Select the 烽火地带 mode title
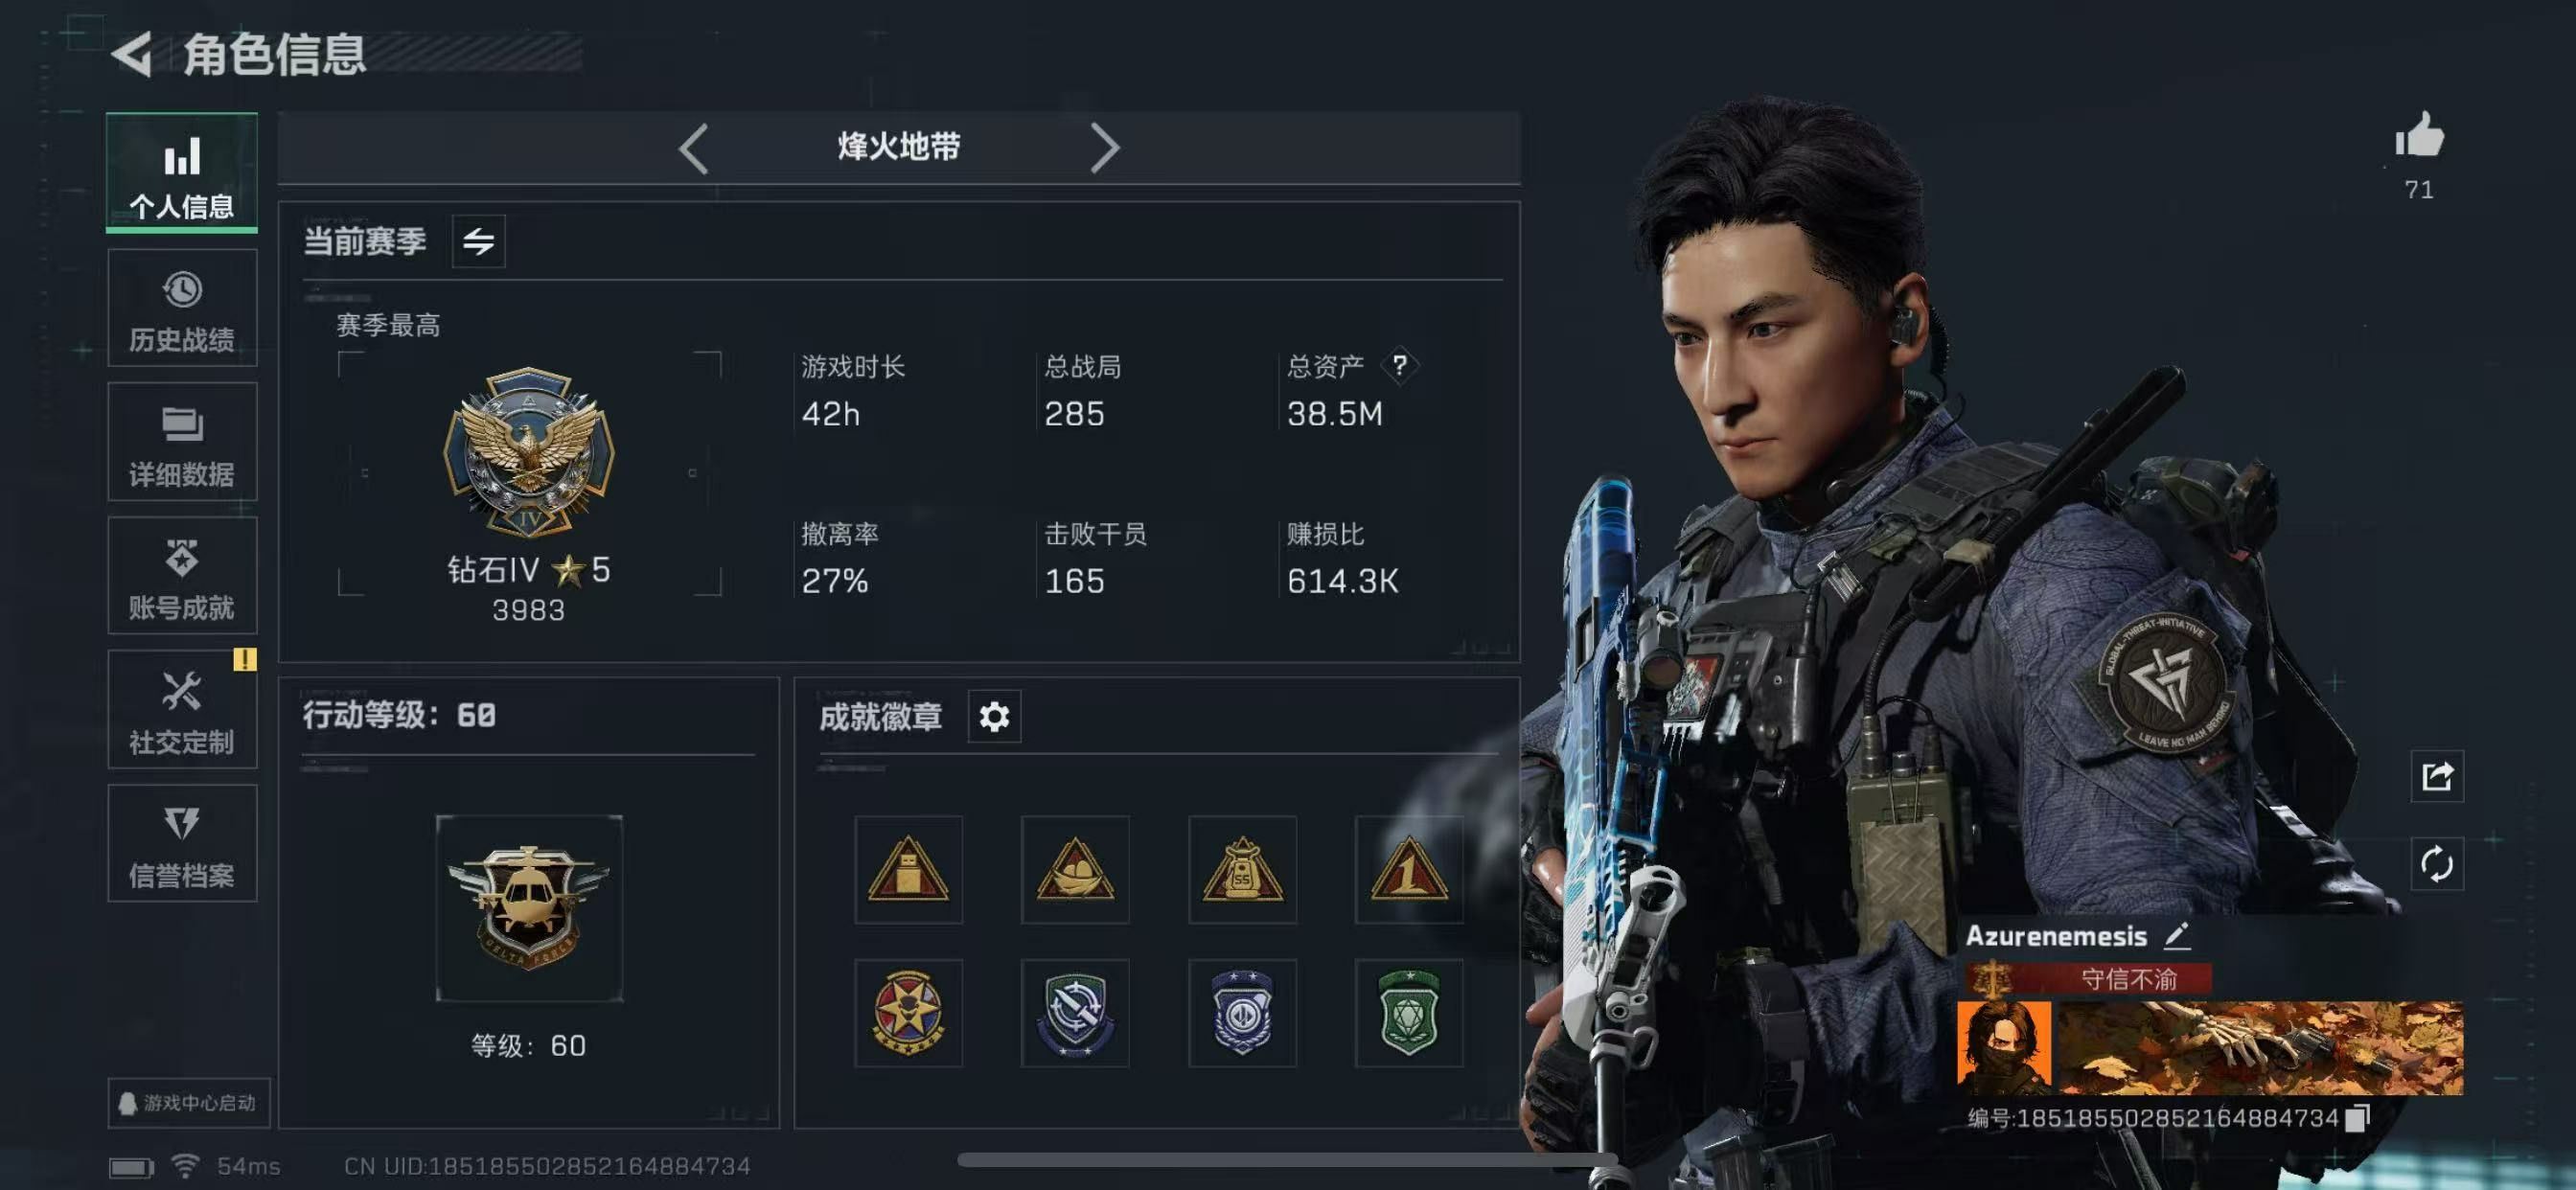The height and width of the screenshot is (1190, 2576). click(x=899, y=147)
